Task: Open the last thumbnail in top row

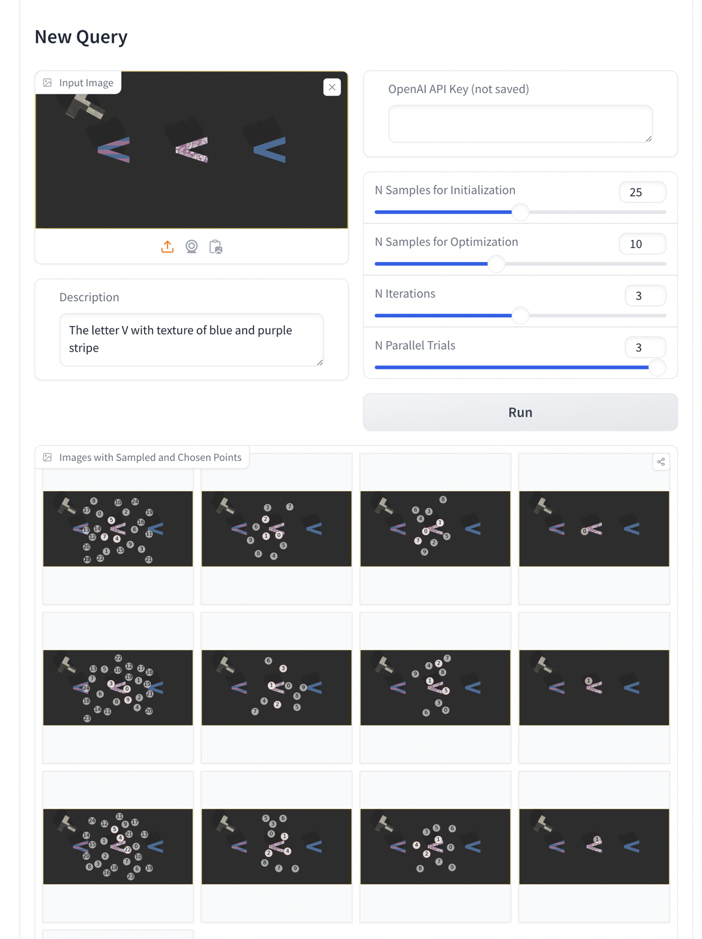Action: click(x=594, y=529)
